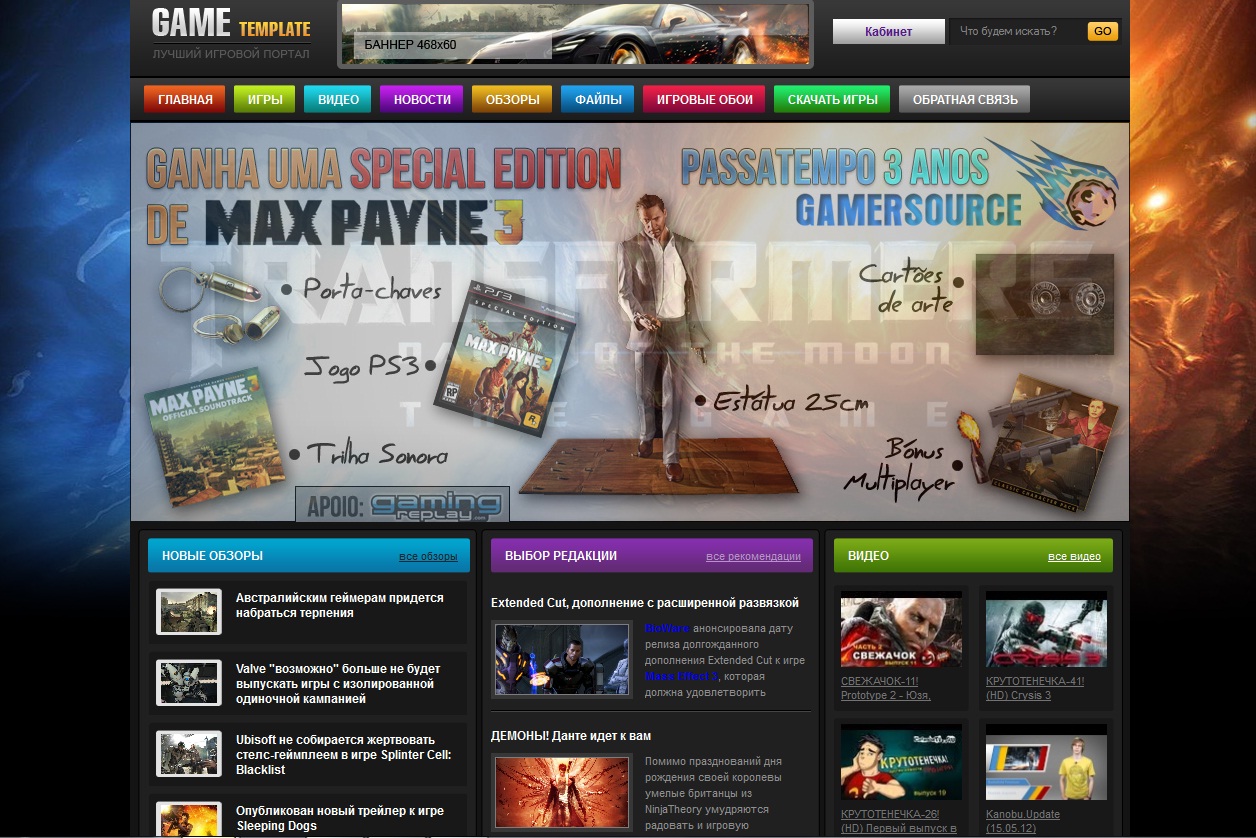Screen dimensions: 1256x838
Task: Follow the 'все обзоры' link
Action: pos(428,556)
